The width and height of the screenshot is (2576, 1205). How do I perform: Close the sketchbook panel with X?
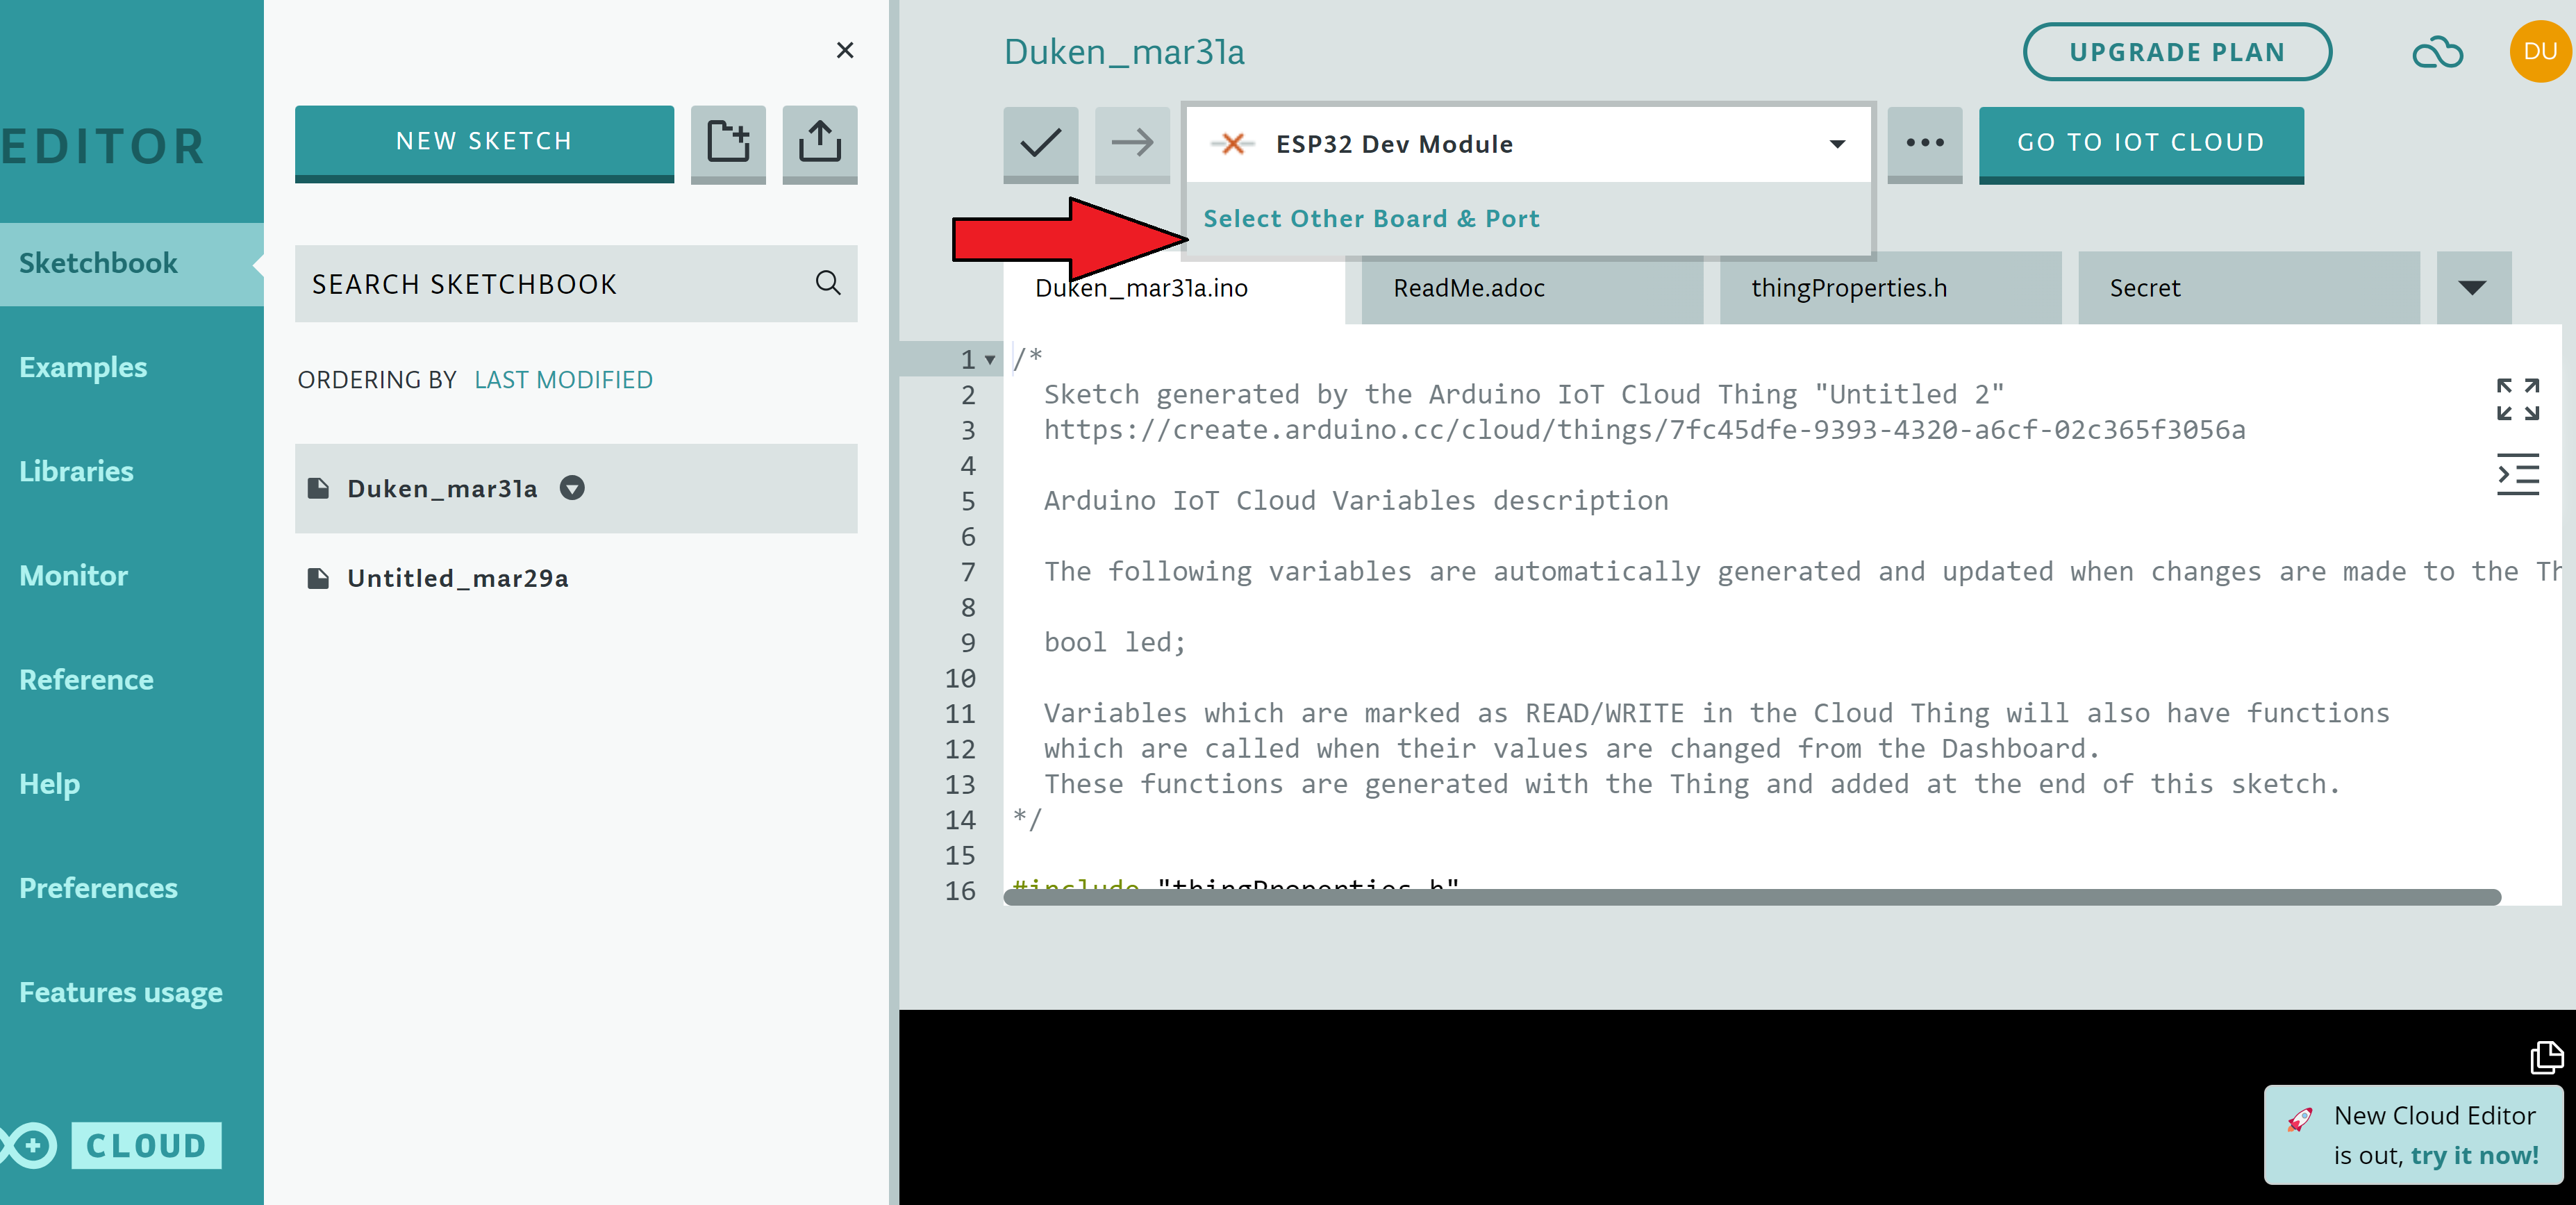point(844,50)
